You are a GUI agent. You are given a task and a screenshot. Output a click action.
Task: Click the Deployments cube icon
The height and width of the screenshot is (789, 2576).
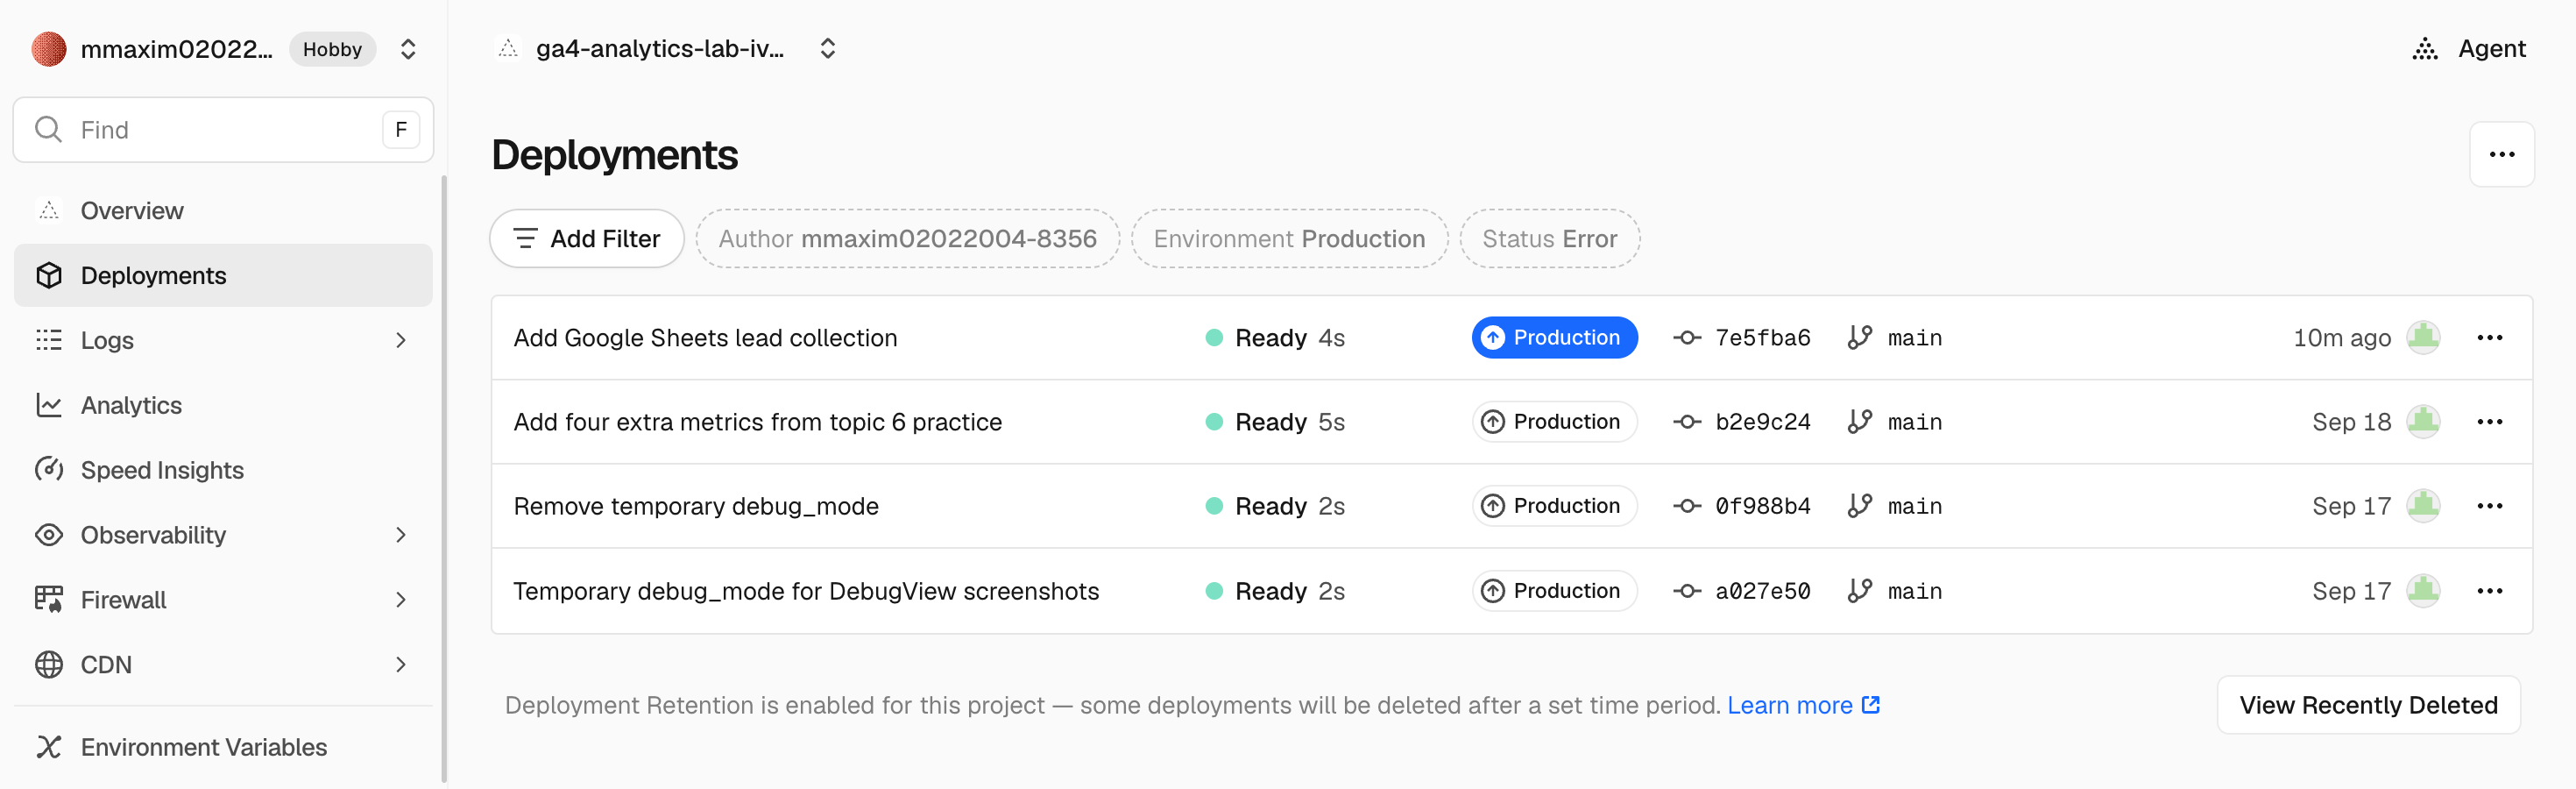pos(49,275)
